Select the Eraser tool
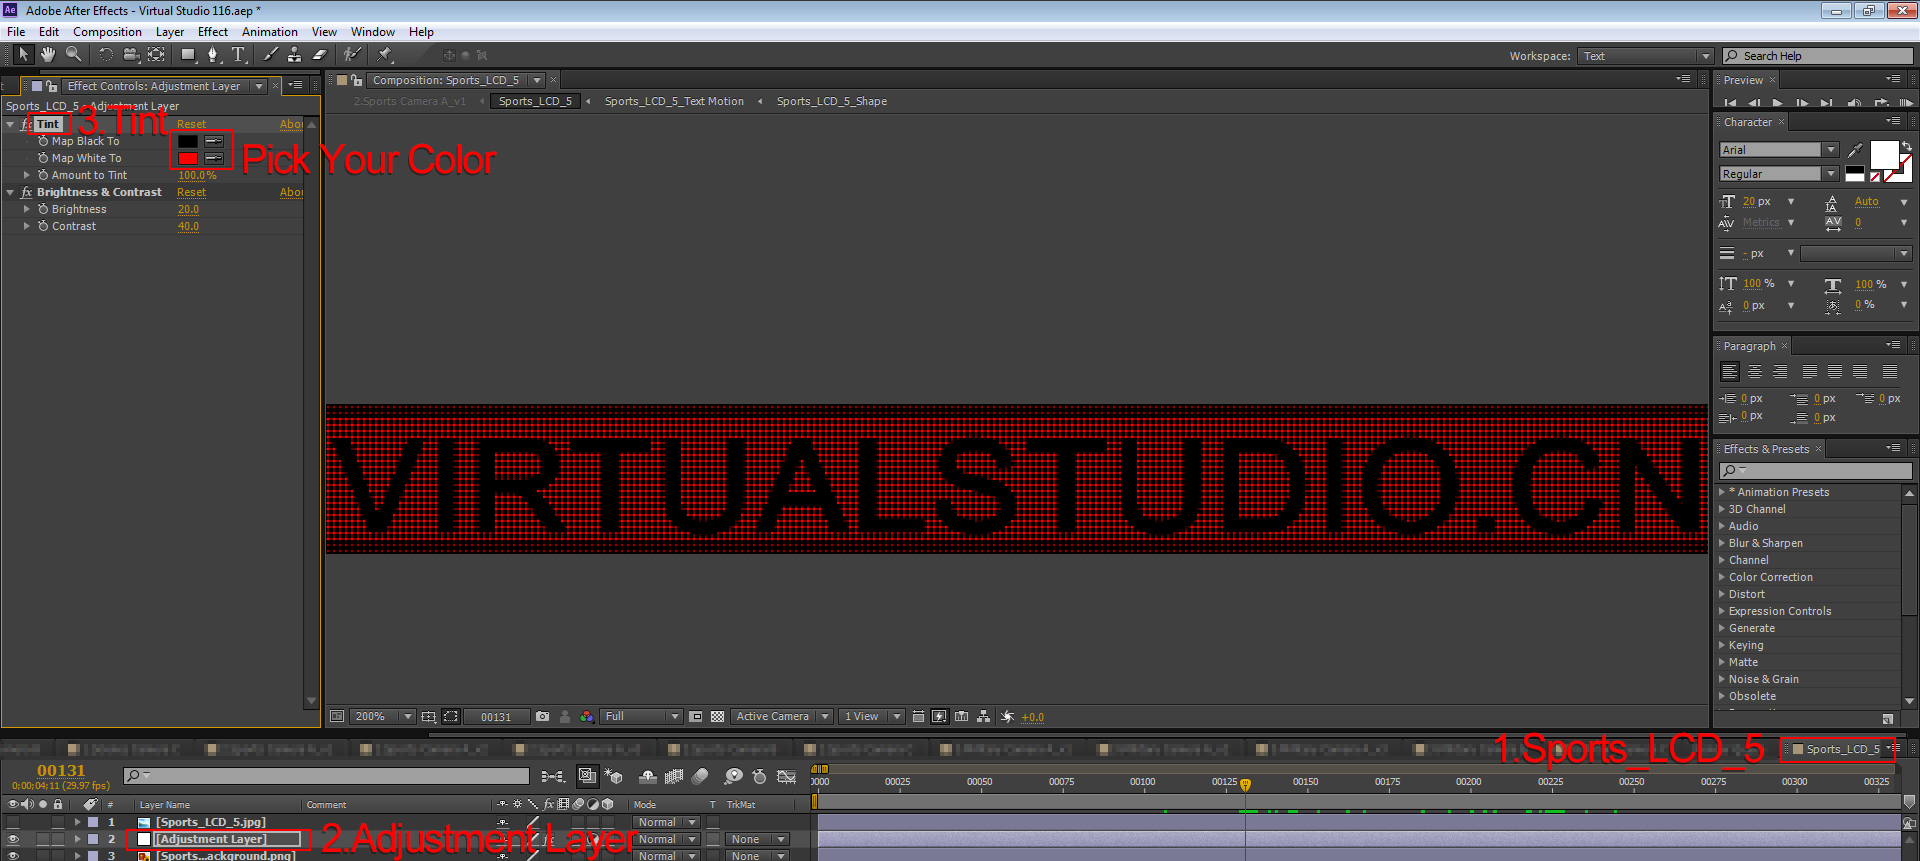This screenshot has height=861, width=1920. (320, 54)
